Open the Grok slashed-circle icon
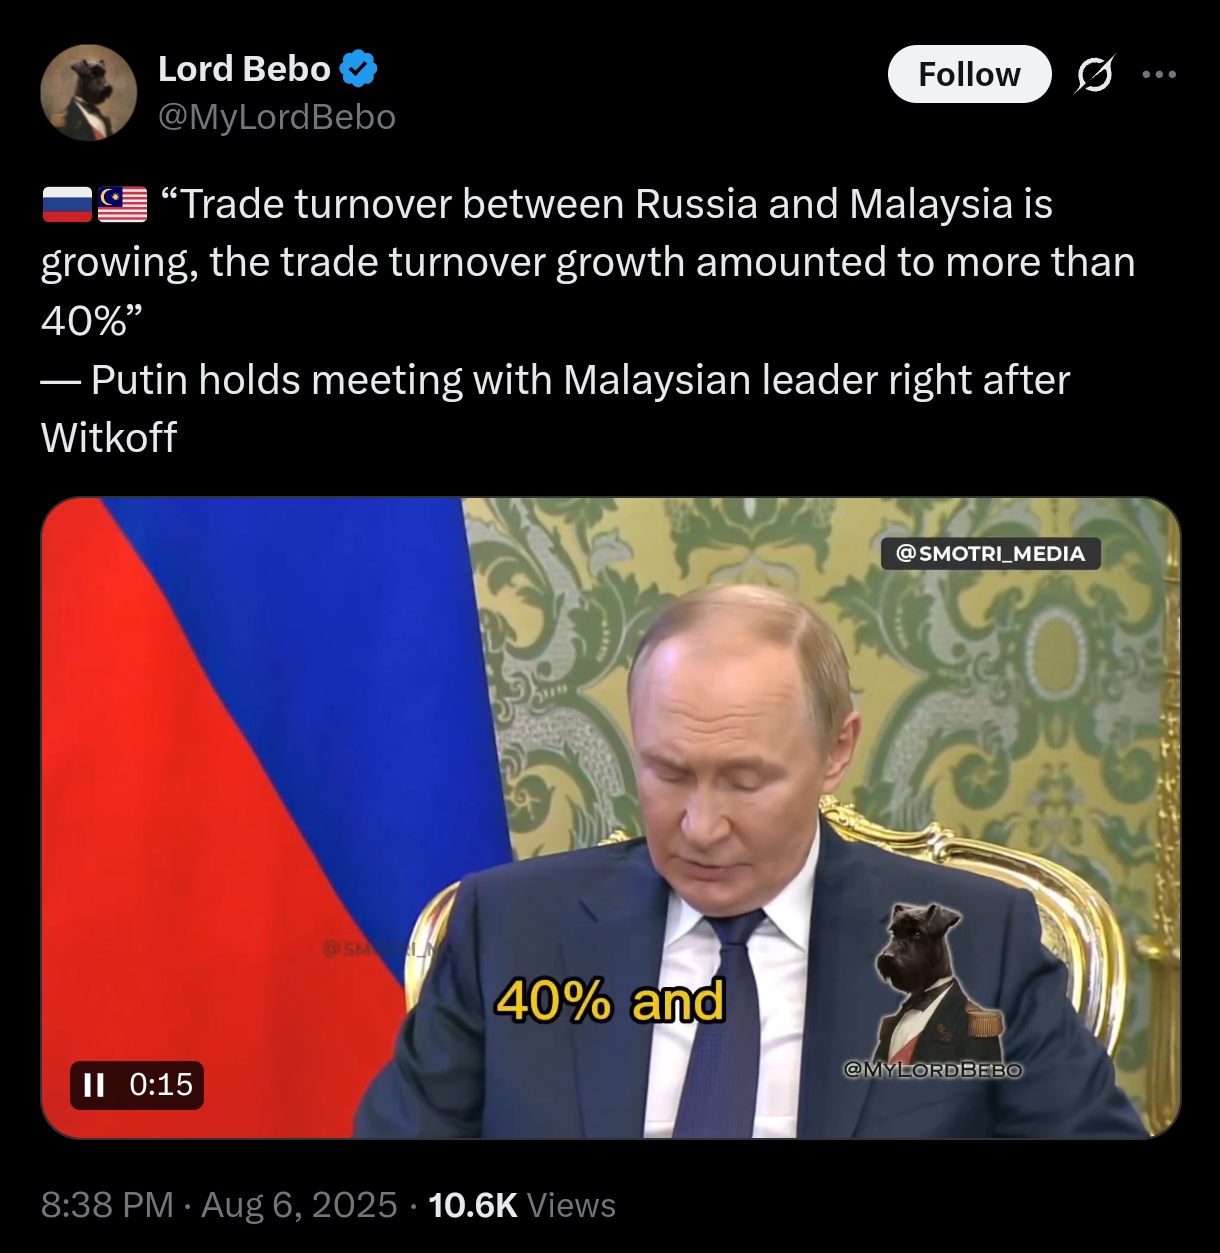Image resolution: width=1220 pixels, height=1253 pixels. (1095, 74)
